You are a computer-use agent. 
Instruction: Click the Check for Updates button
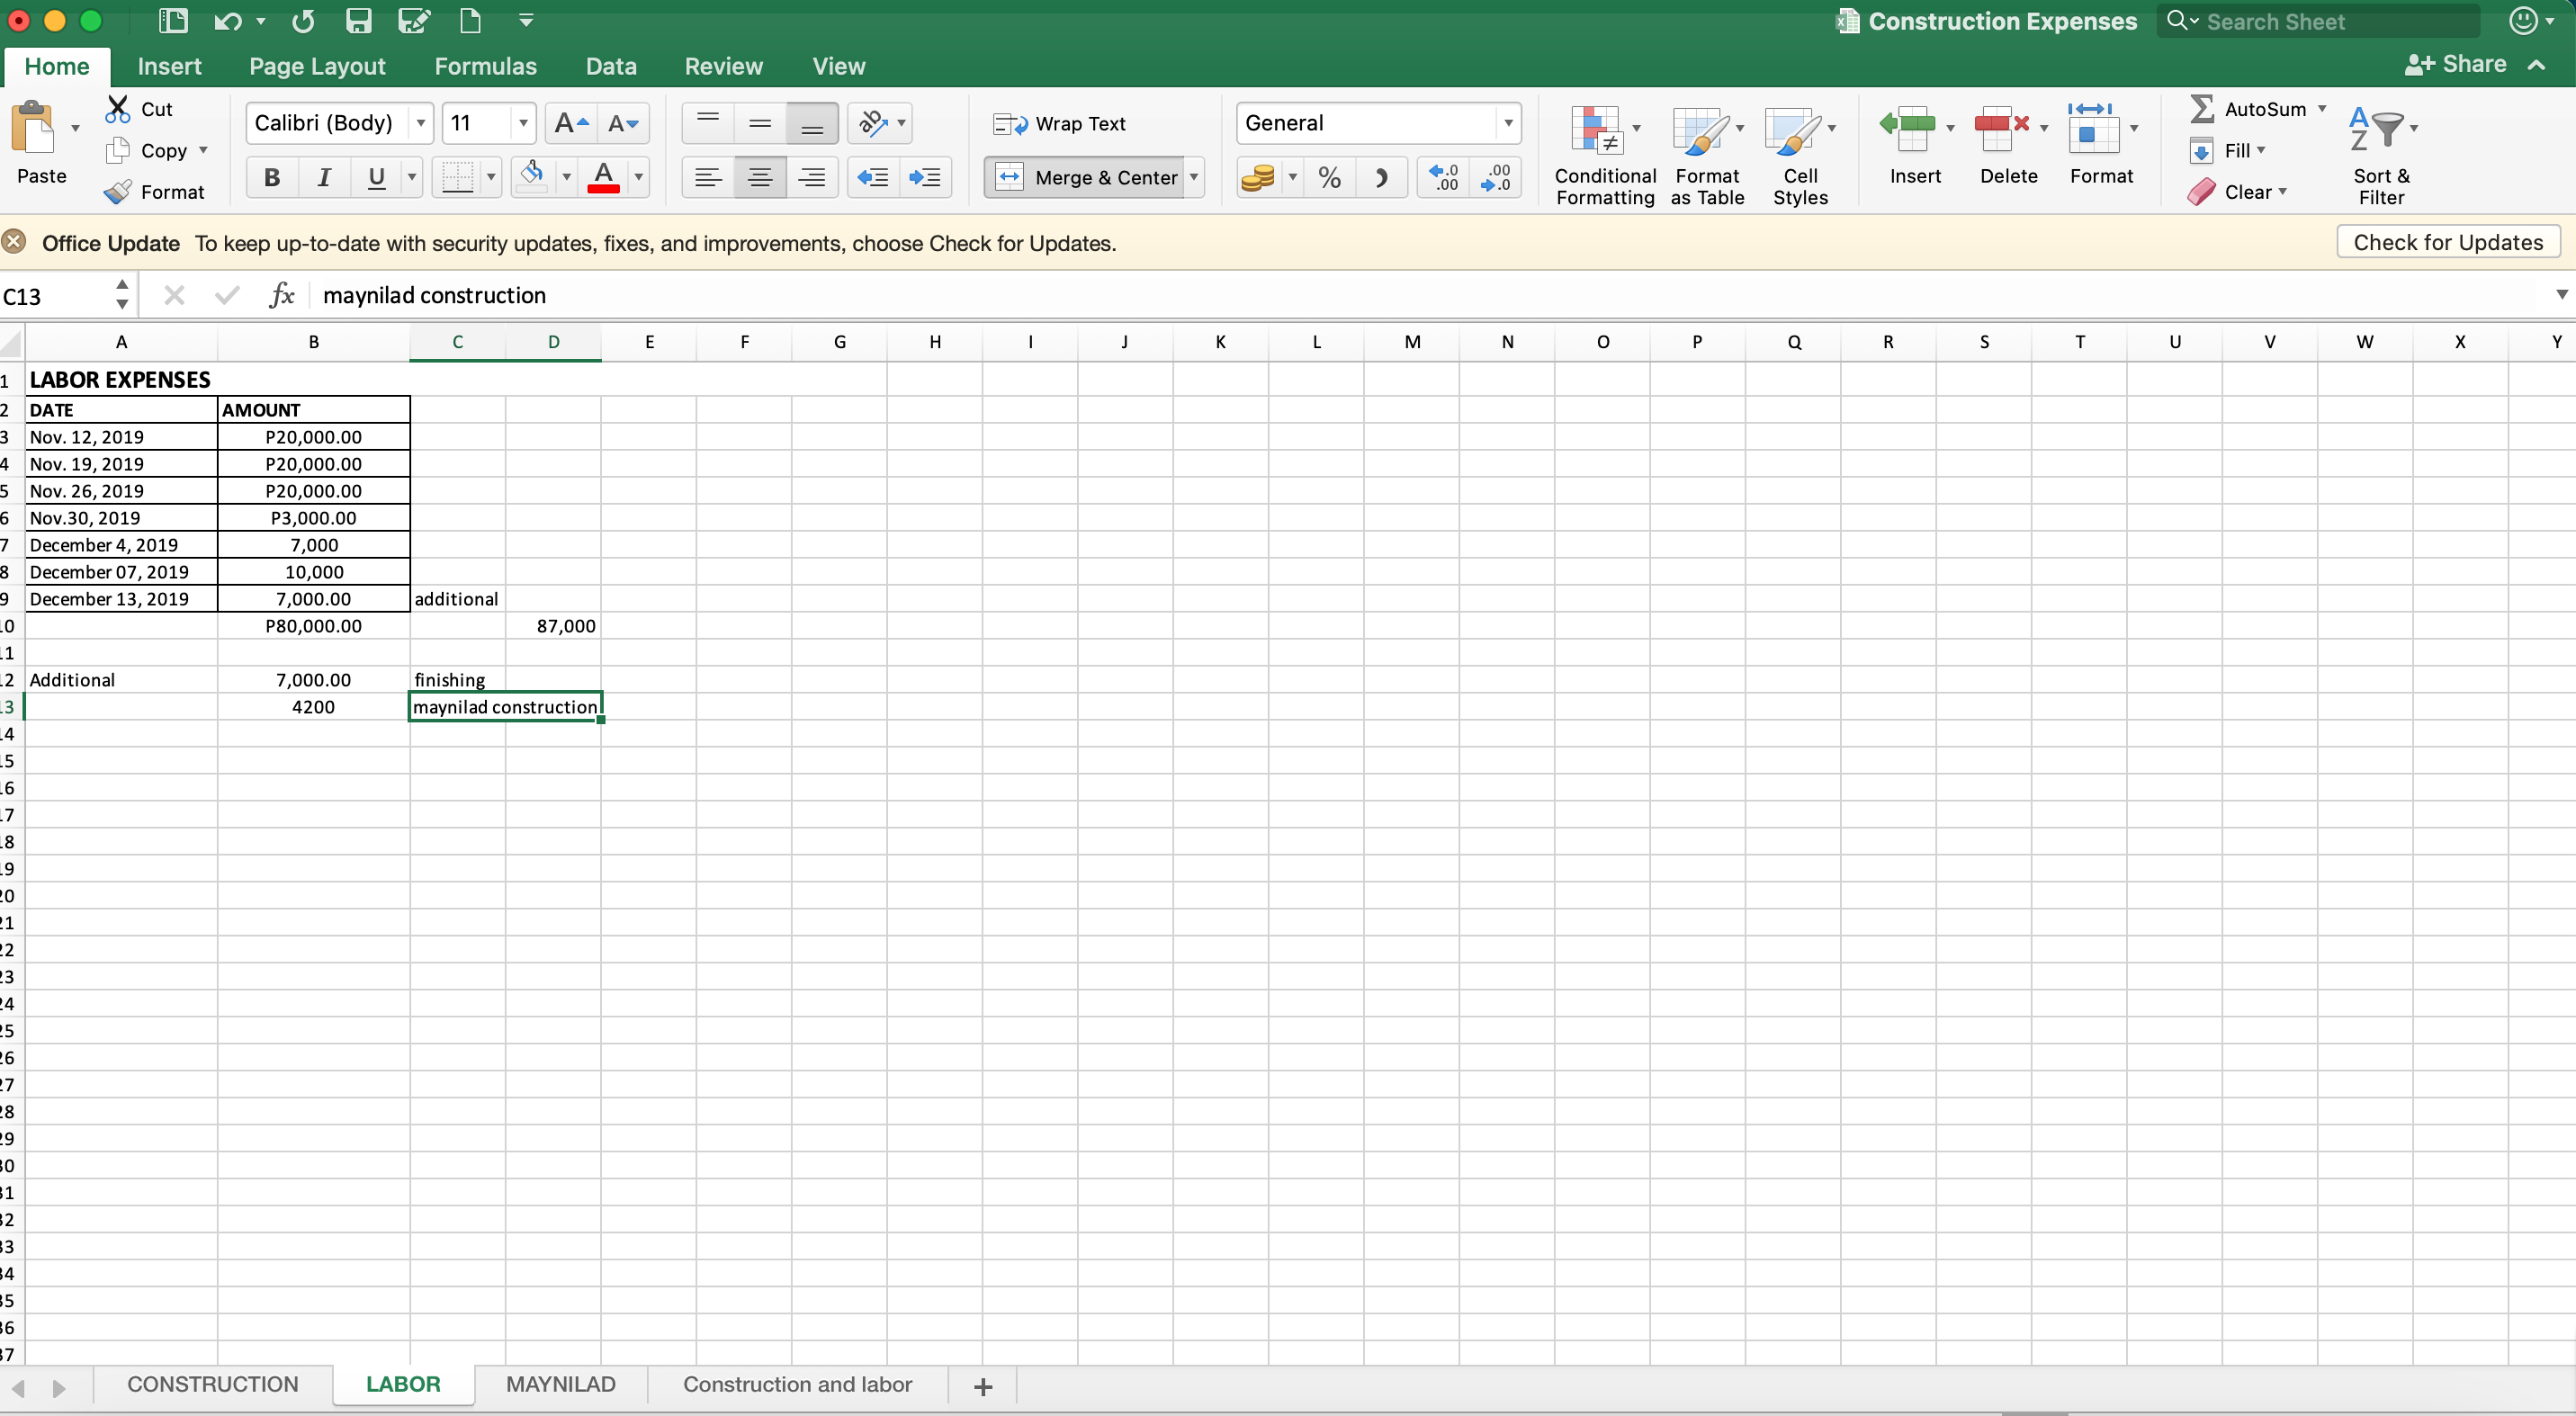pos(2447,242)
